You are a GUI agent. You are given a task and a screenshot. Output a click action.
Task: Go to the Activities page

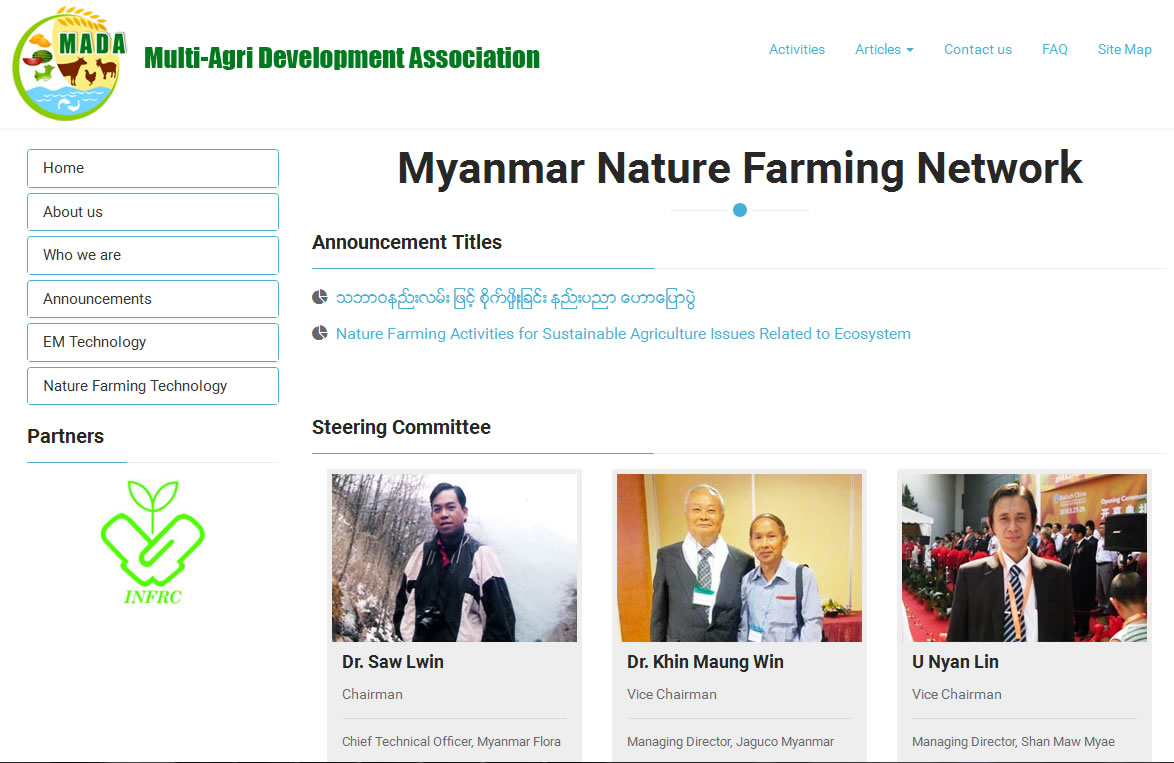pyautogui.click(x=797, y=49)
